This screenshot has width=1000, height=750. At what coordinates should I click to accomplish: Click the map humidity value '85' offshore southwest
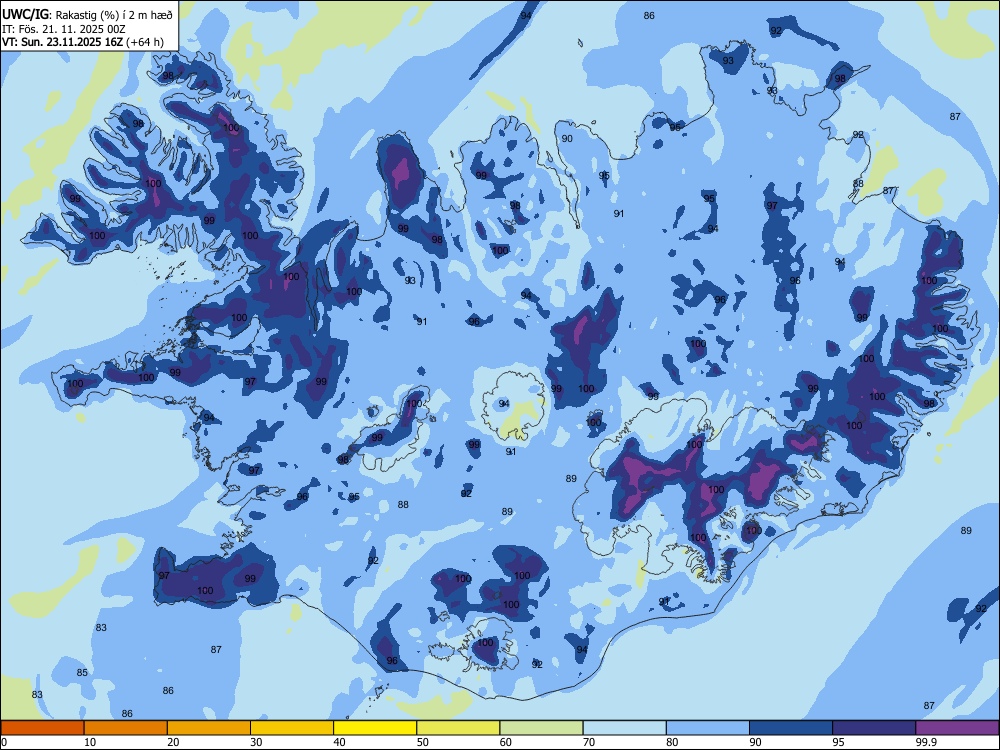82,673
